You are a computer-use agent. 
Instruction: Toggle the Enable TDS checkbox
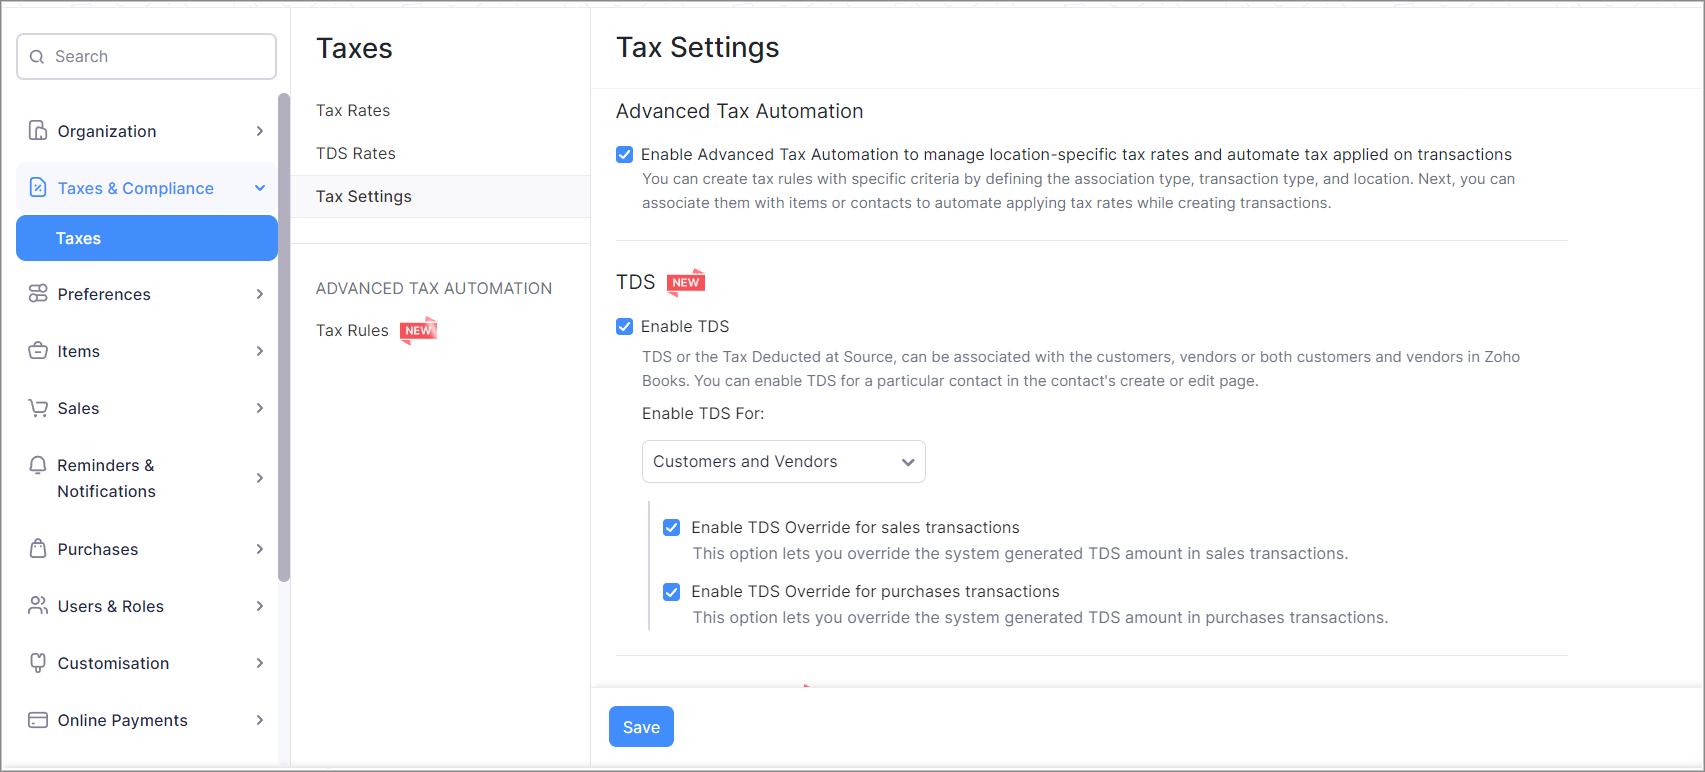[625, 327]
